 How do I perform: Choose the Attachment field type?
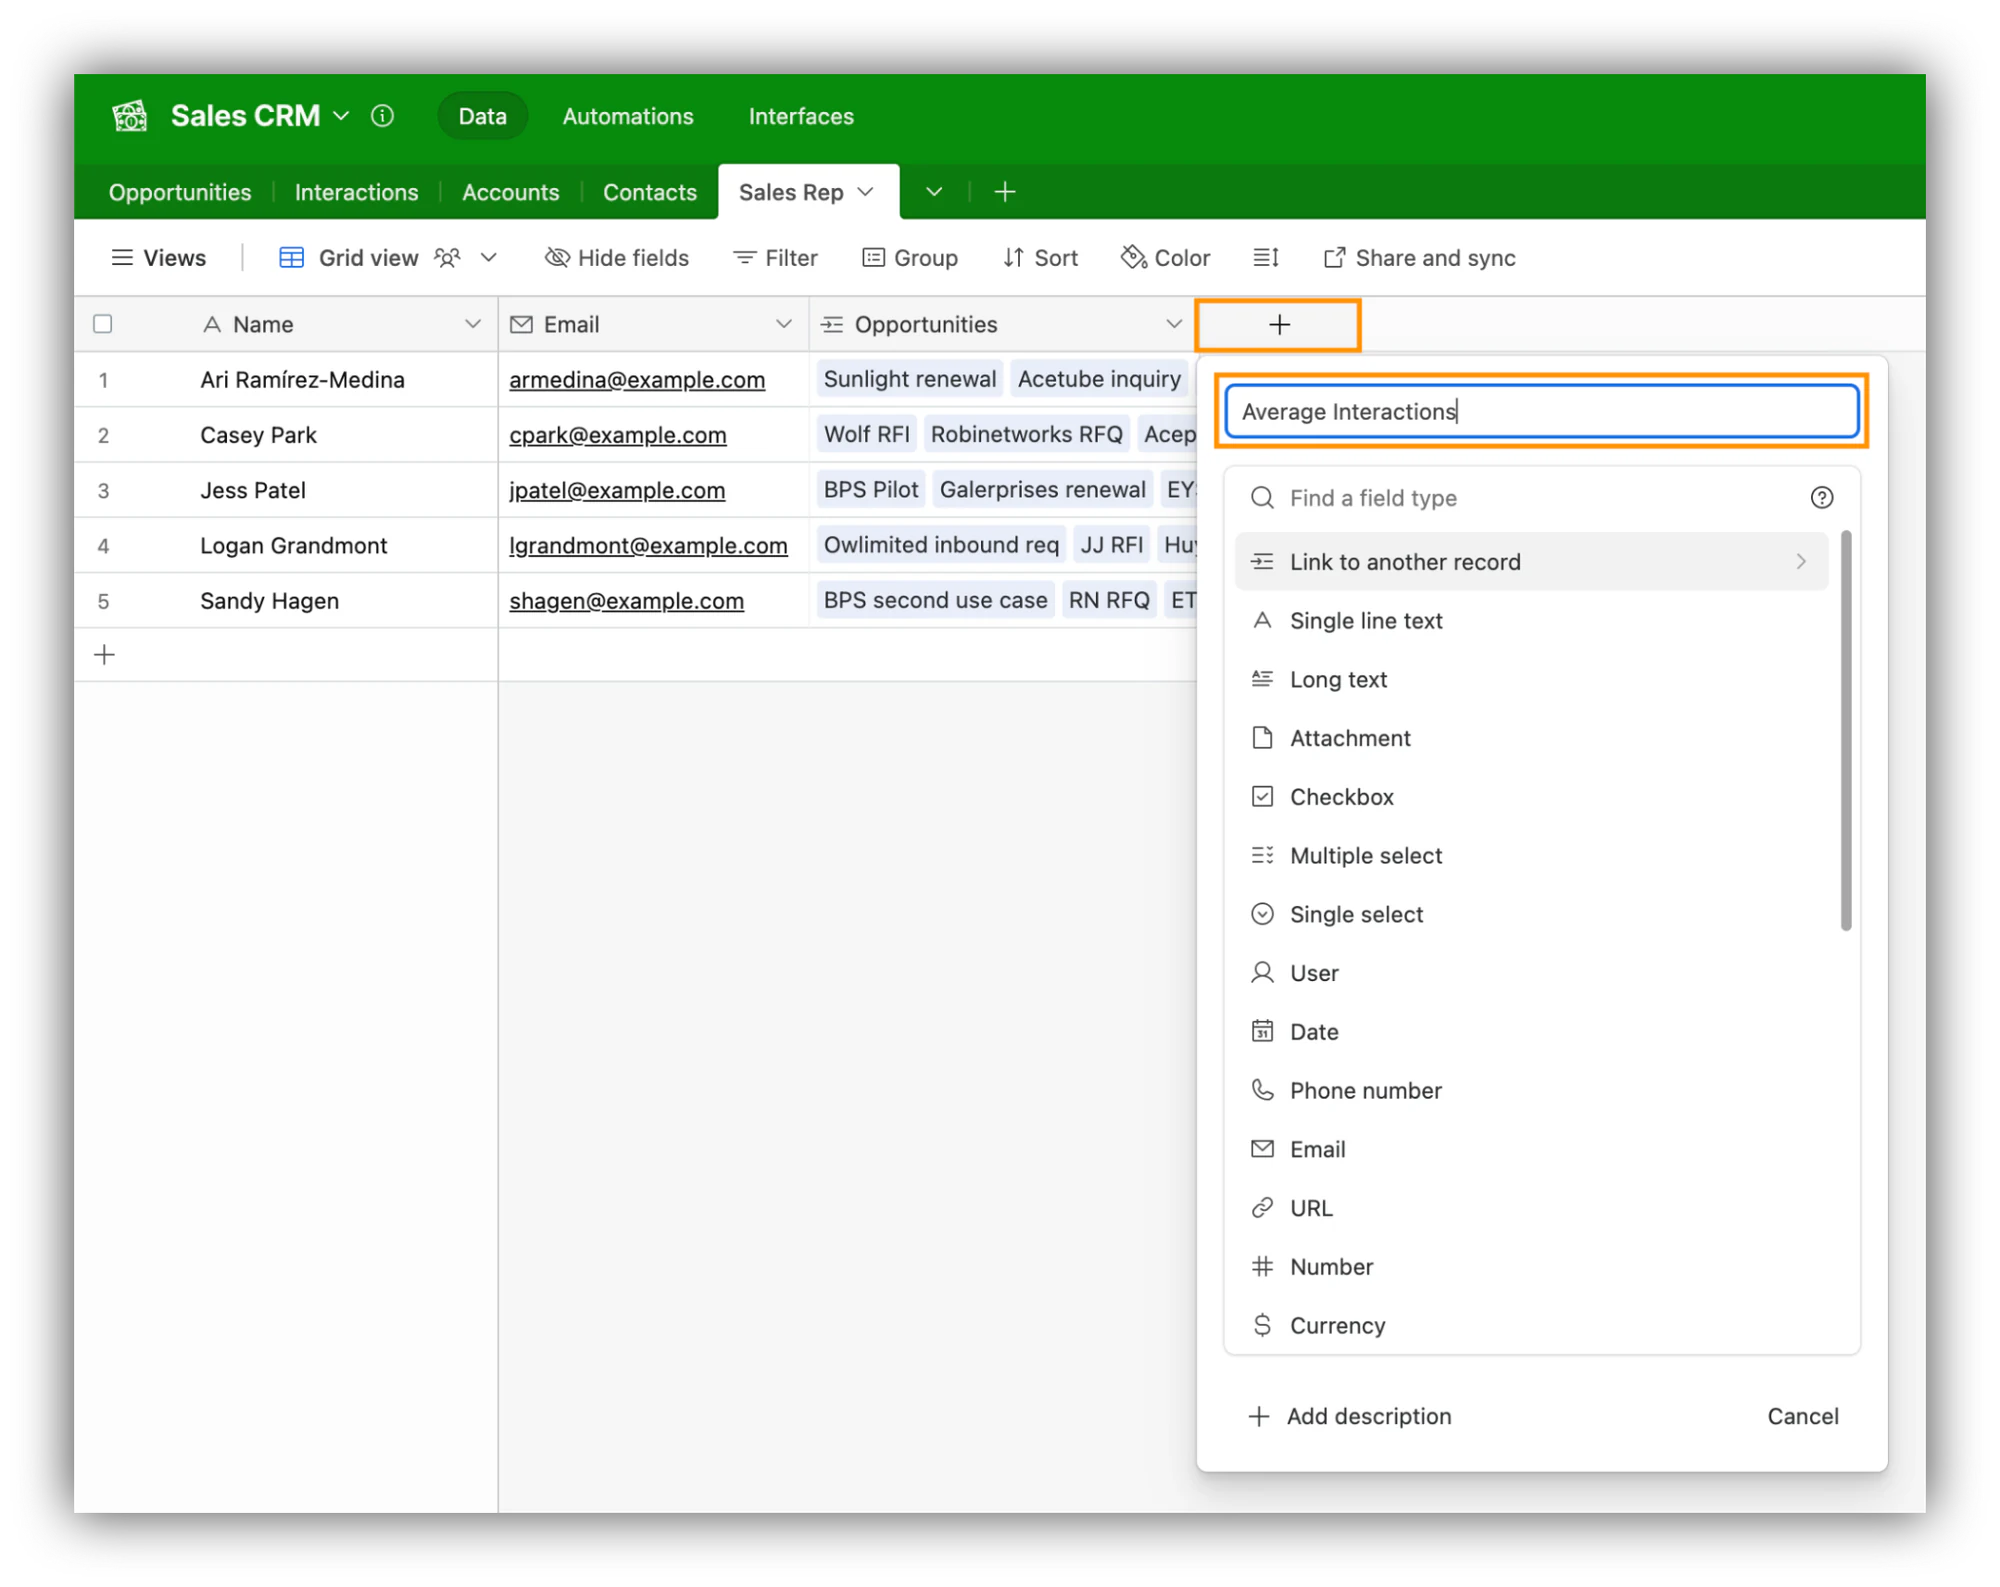coord(1532,738)
